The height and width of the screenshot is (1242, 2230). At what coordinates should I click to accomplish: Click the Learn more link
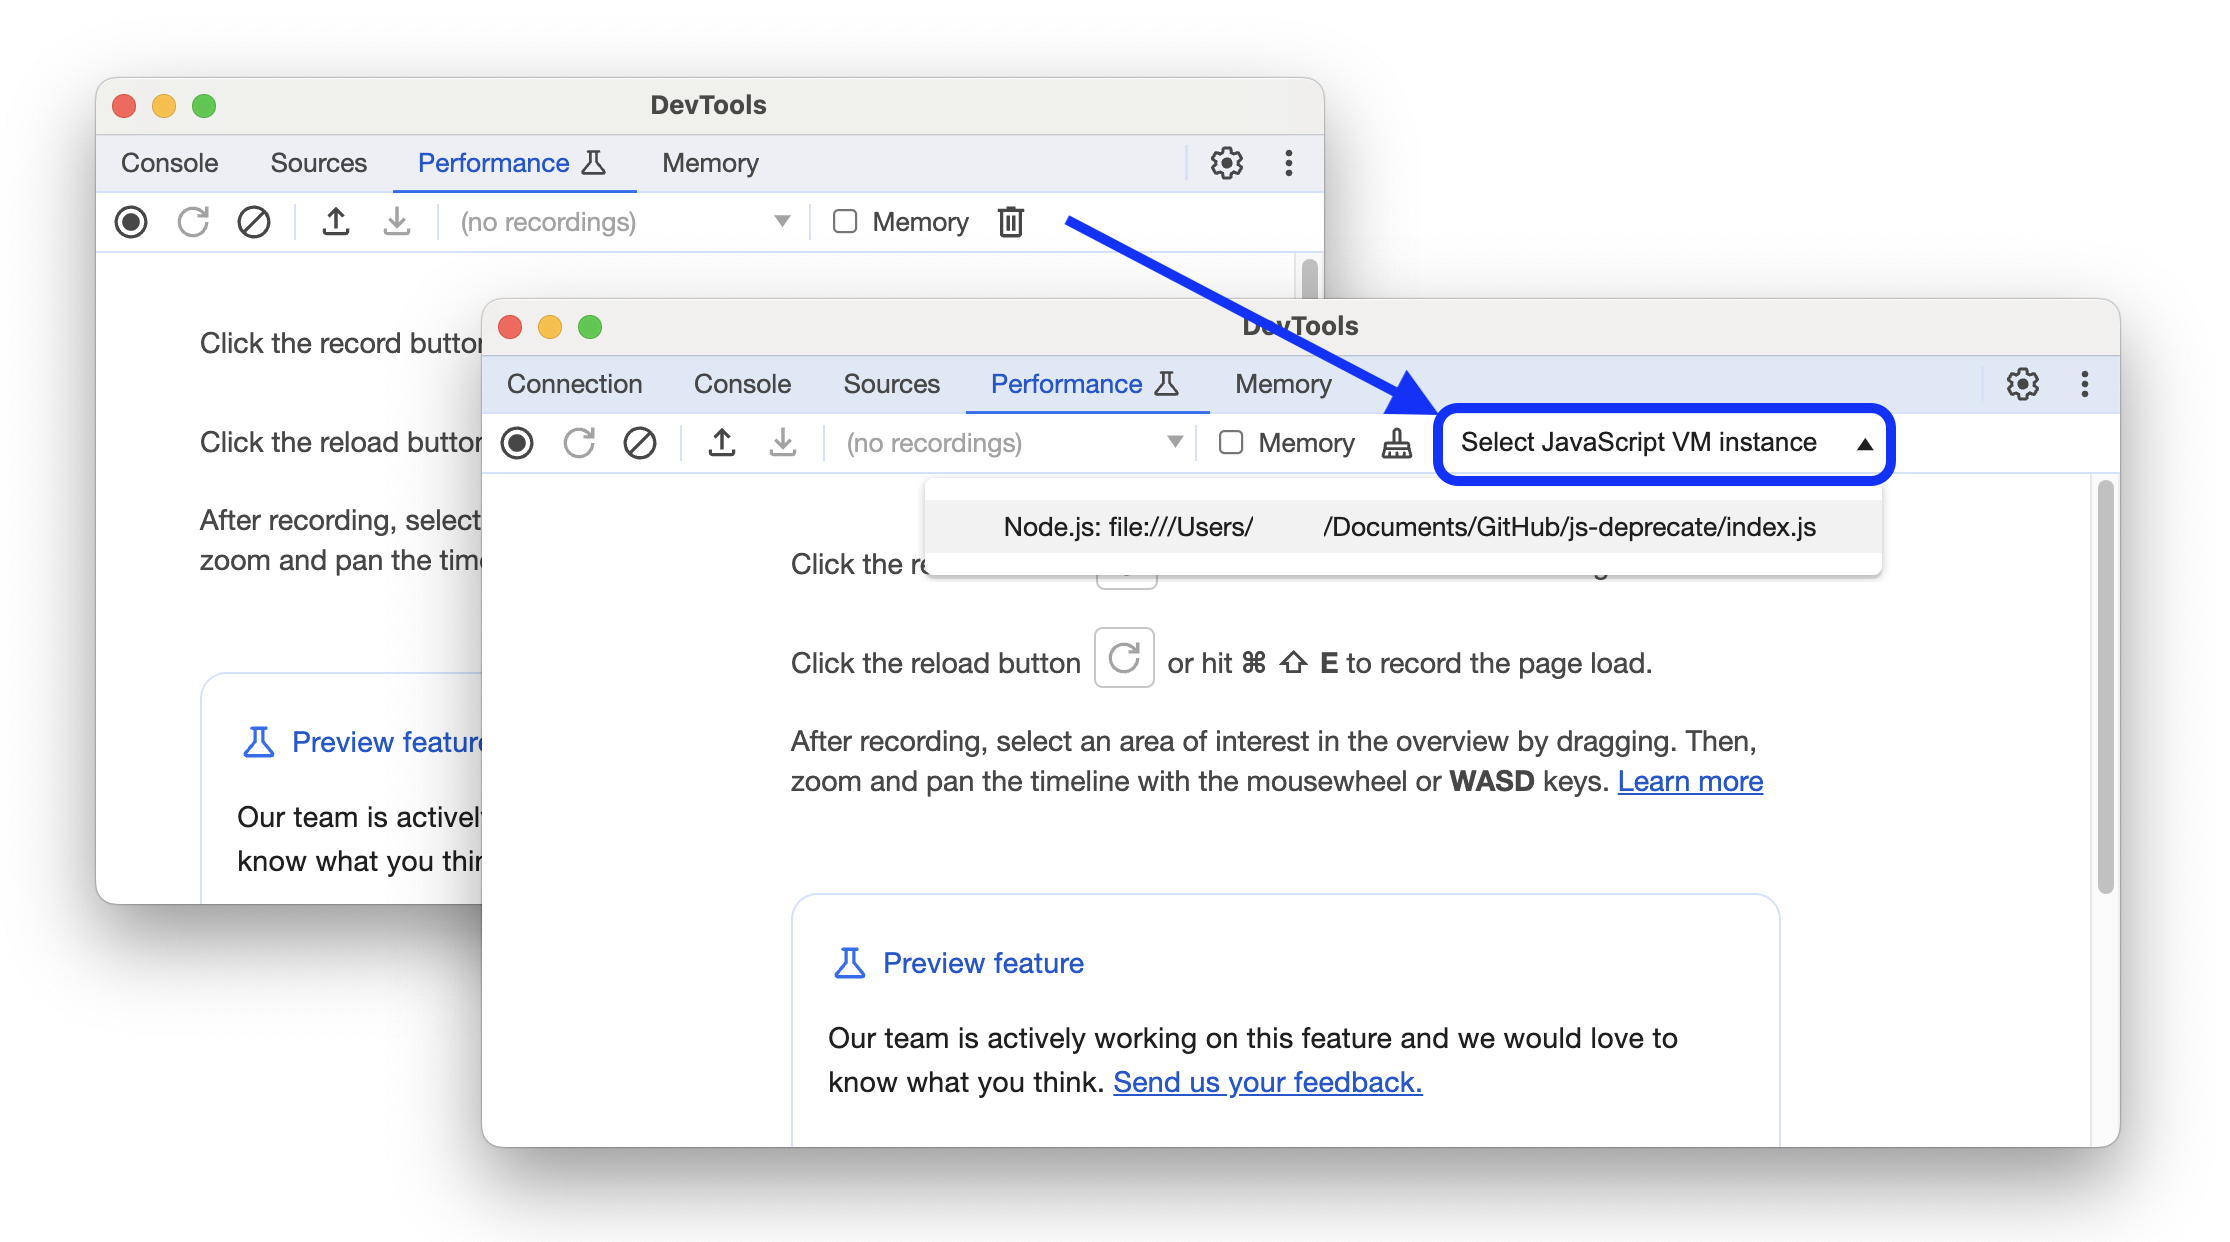click(x=1692, y=780)
